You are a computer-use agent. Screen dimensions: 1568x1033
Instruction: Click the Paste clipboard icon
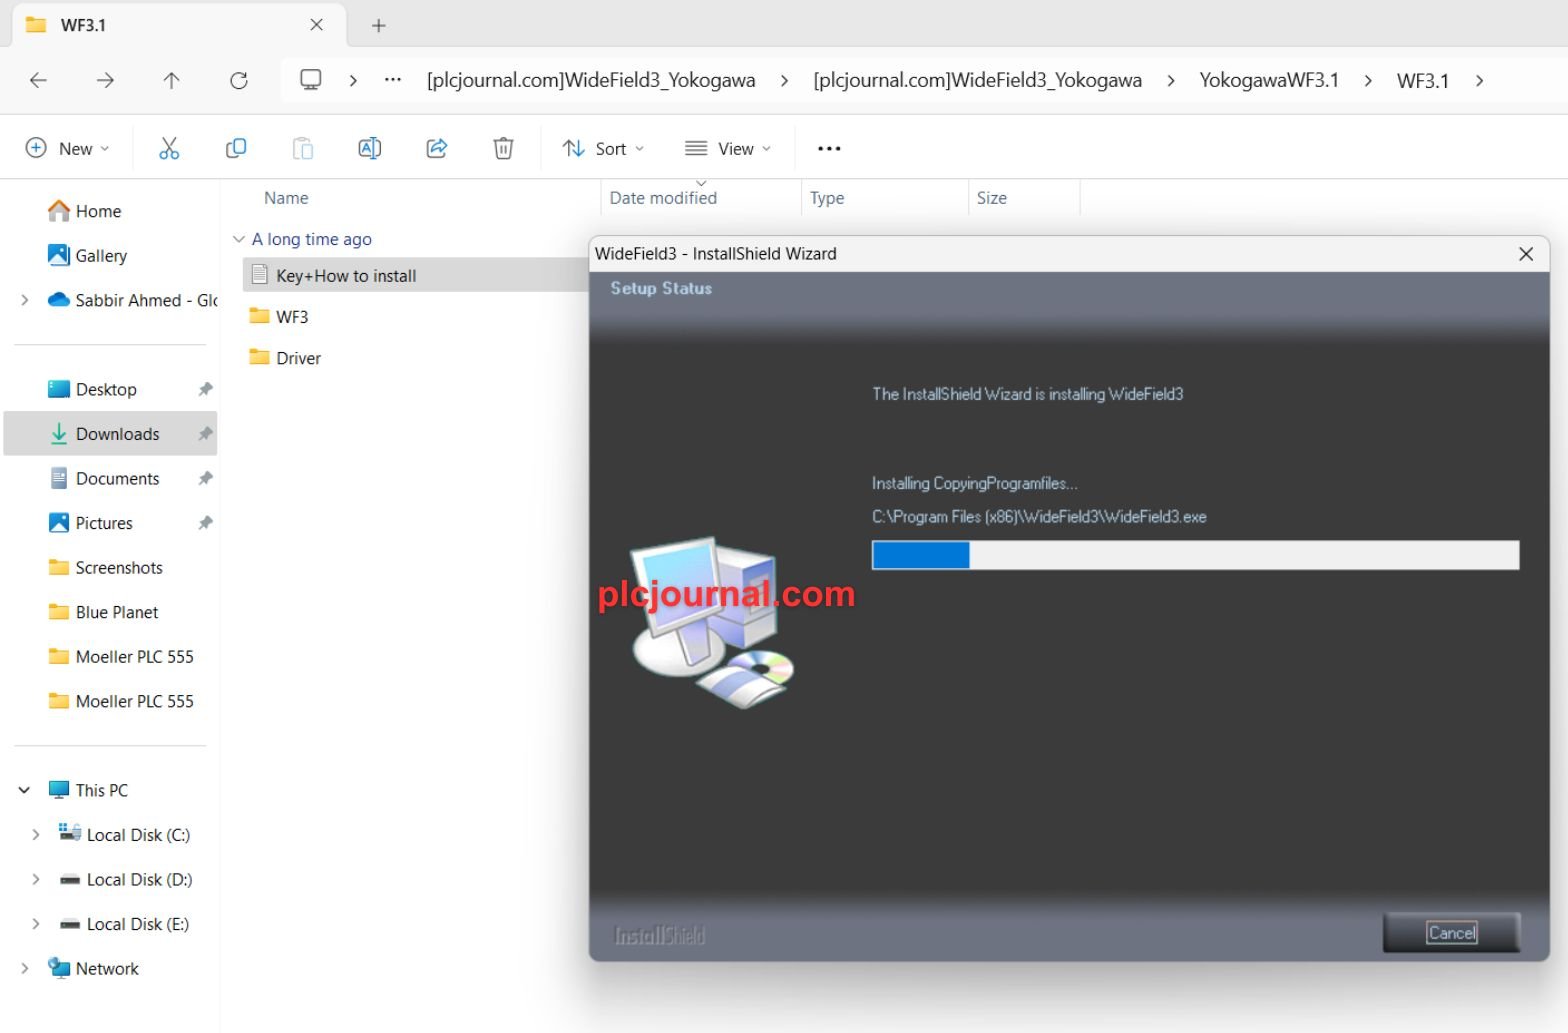[x=303, y=148]
